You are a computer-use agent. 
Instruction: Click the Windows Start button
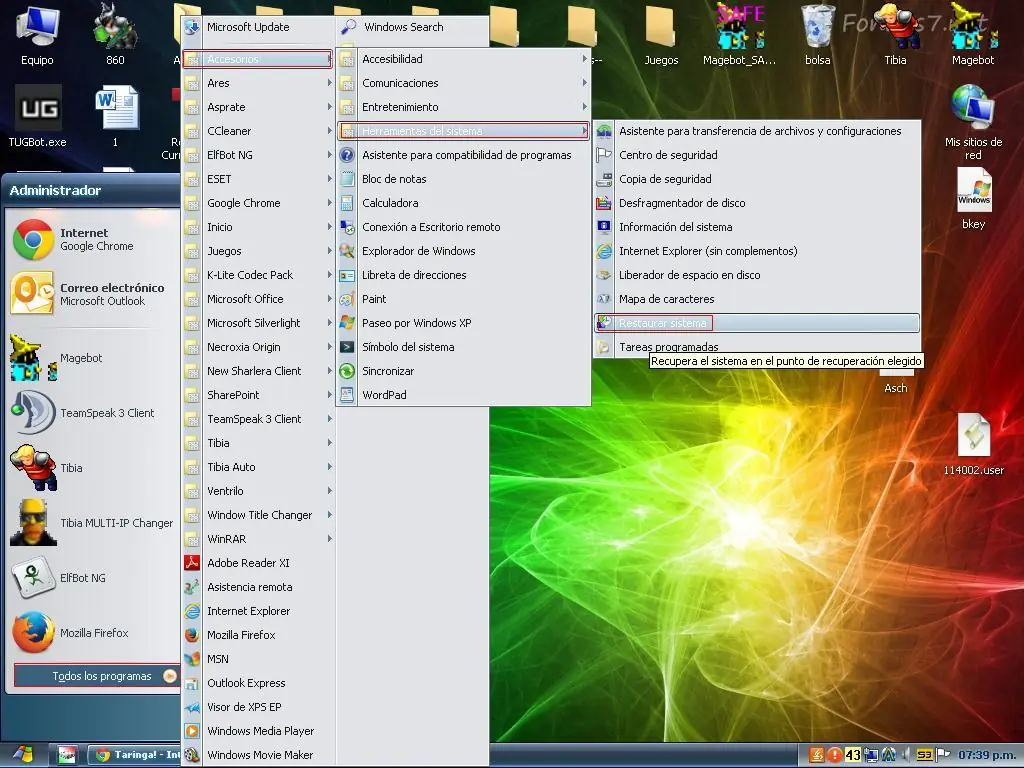(x=22, y=754)
